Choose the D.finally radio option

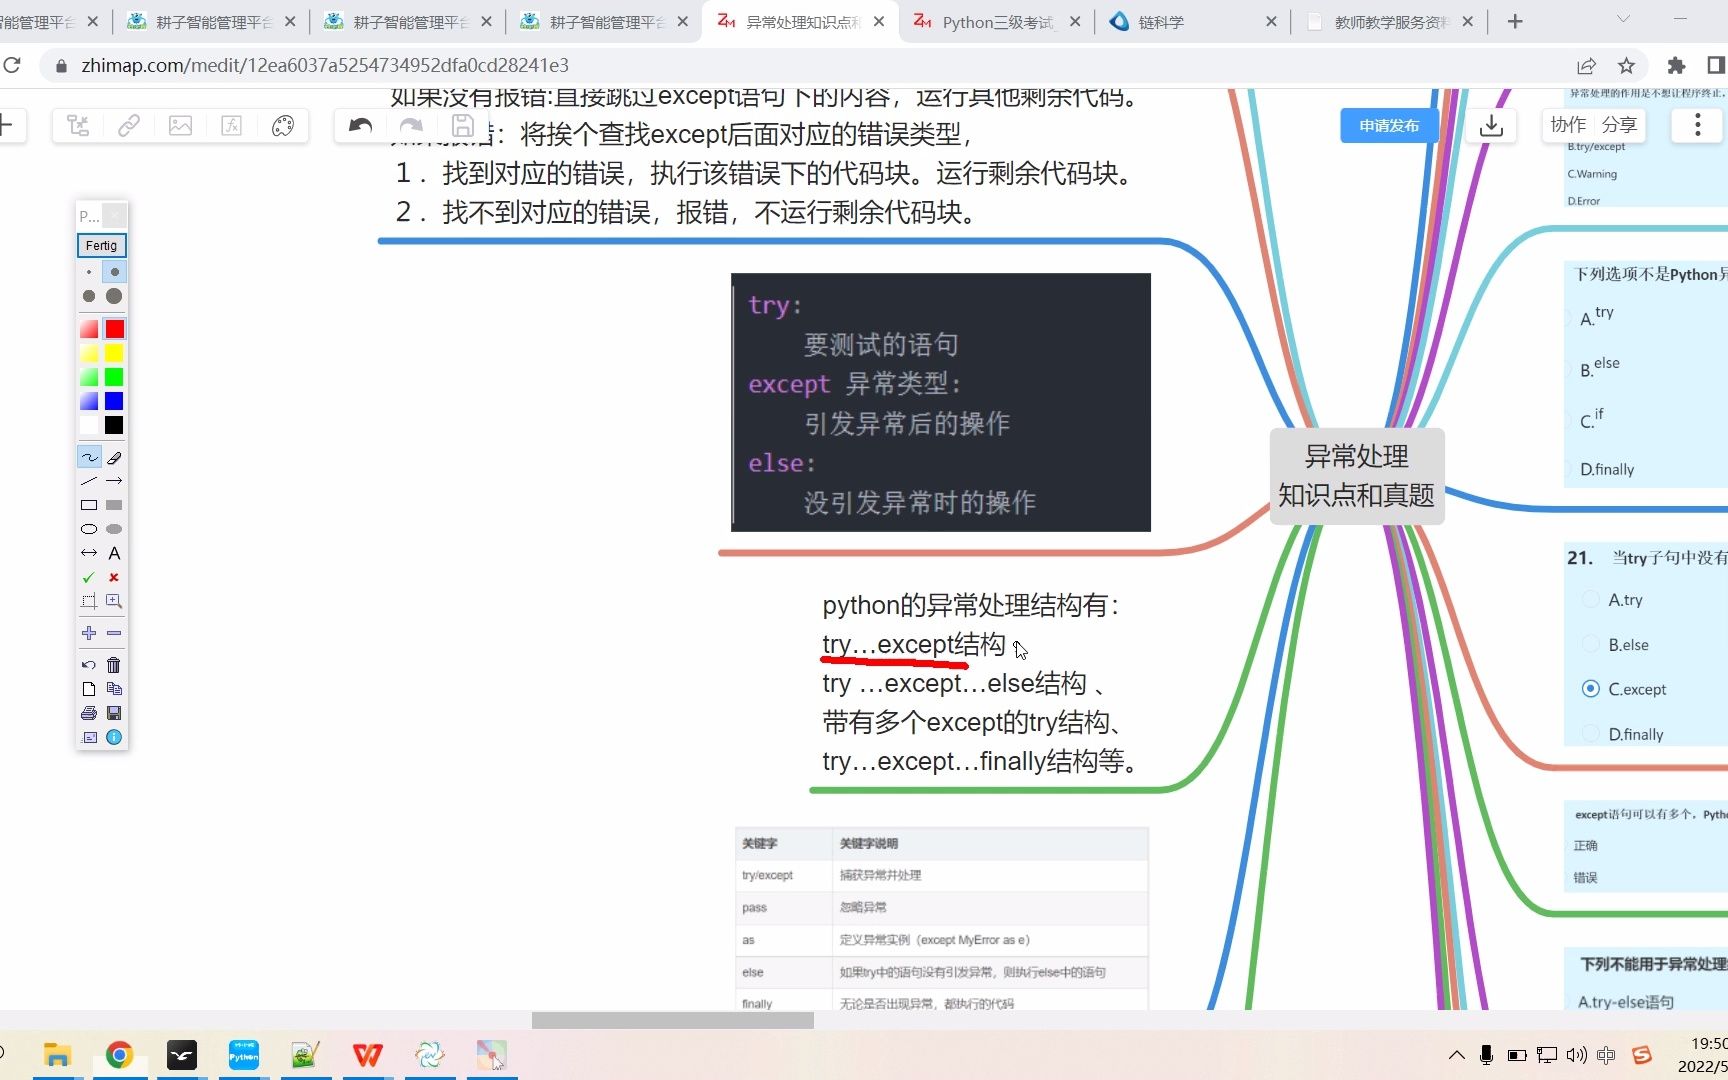pyautogui.click(x=1590, y=733)
